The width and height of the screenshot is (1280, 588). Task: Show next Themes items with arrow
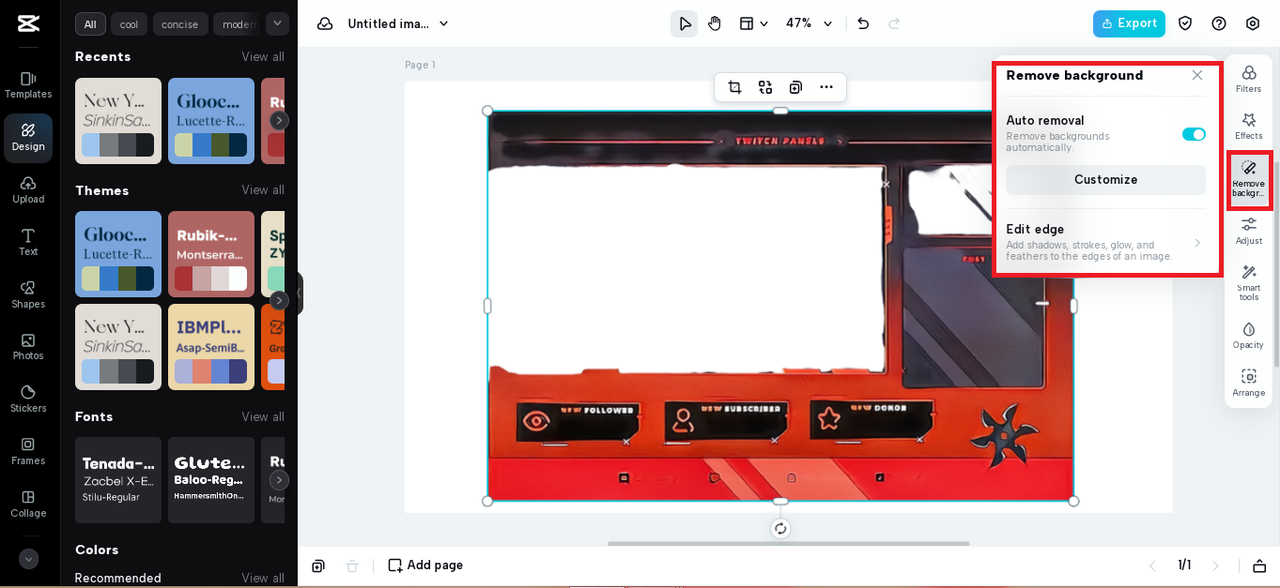coord(280,300)
